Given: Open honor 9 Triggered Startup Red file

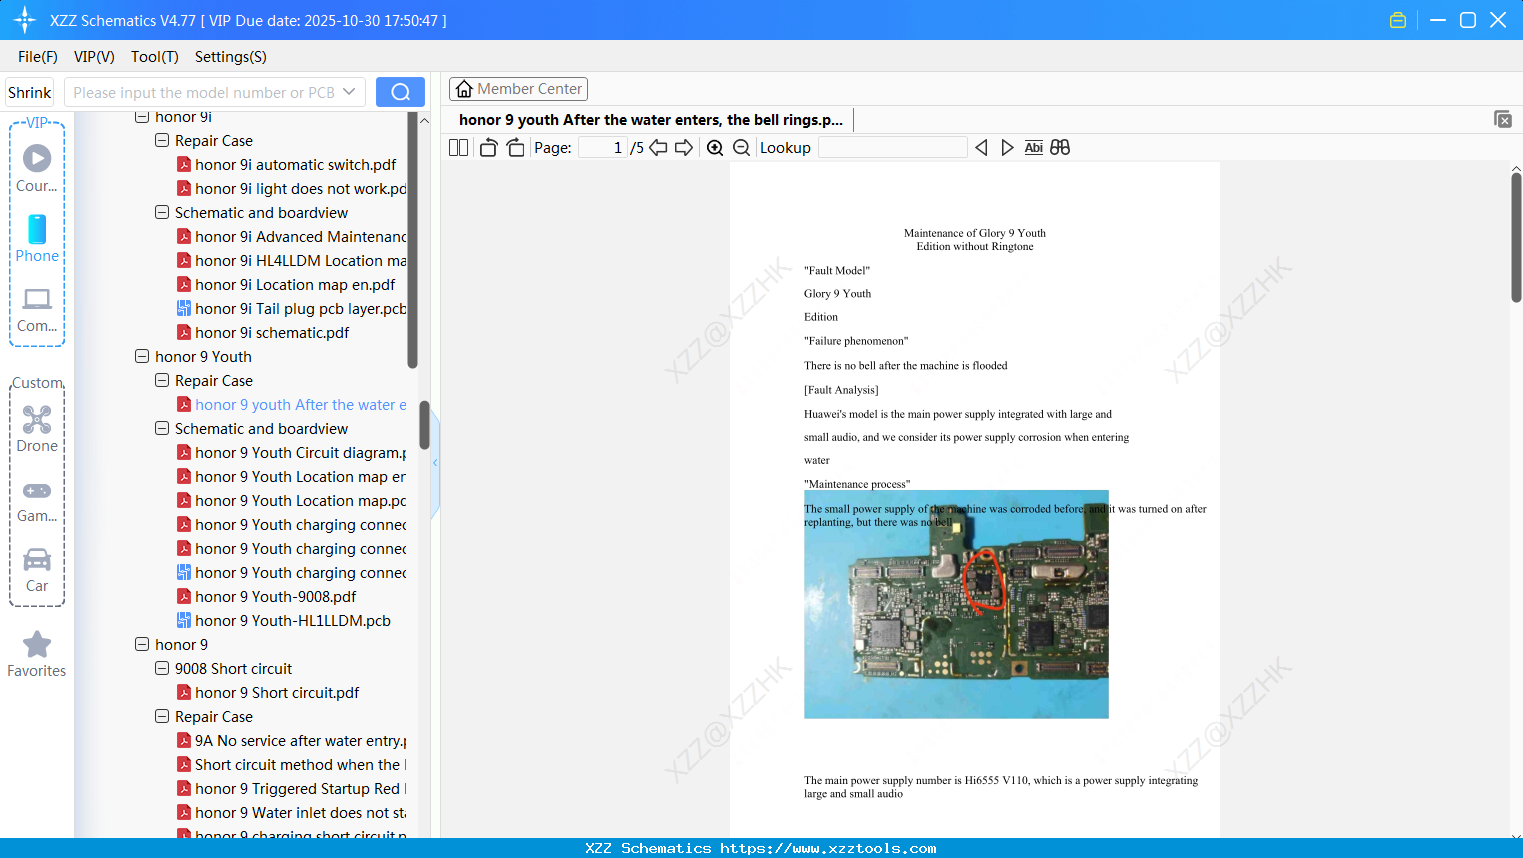Looking at the screenshot, I should point(301,788).
